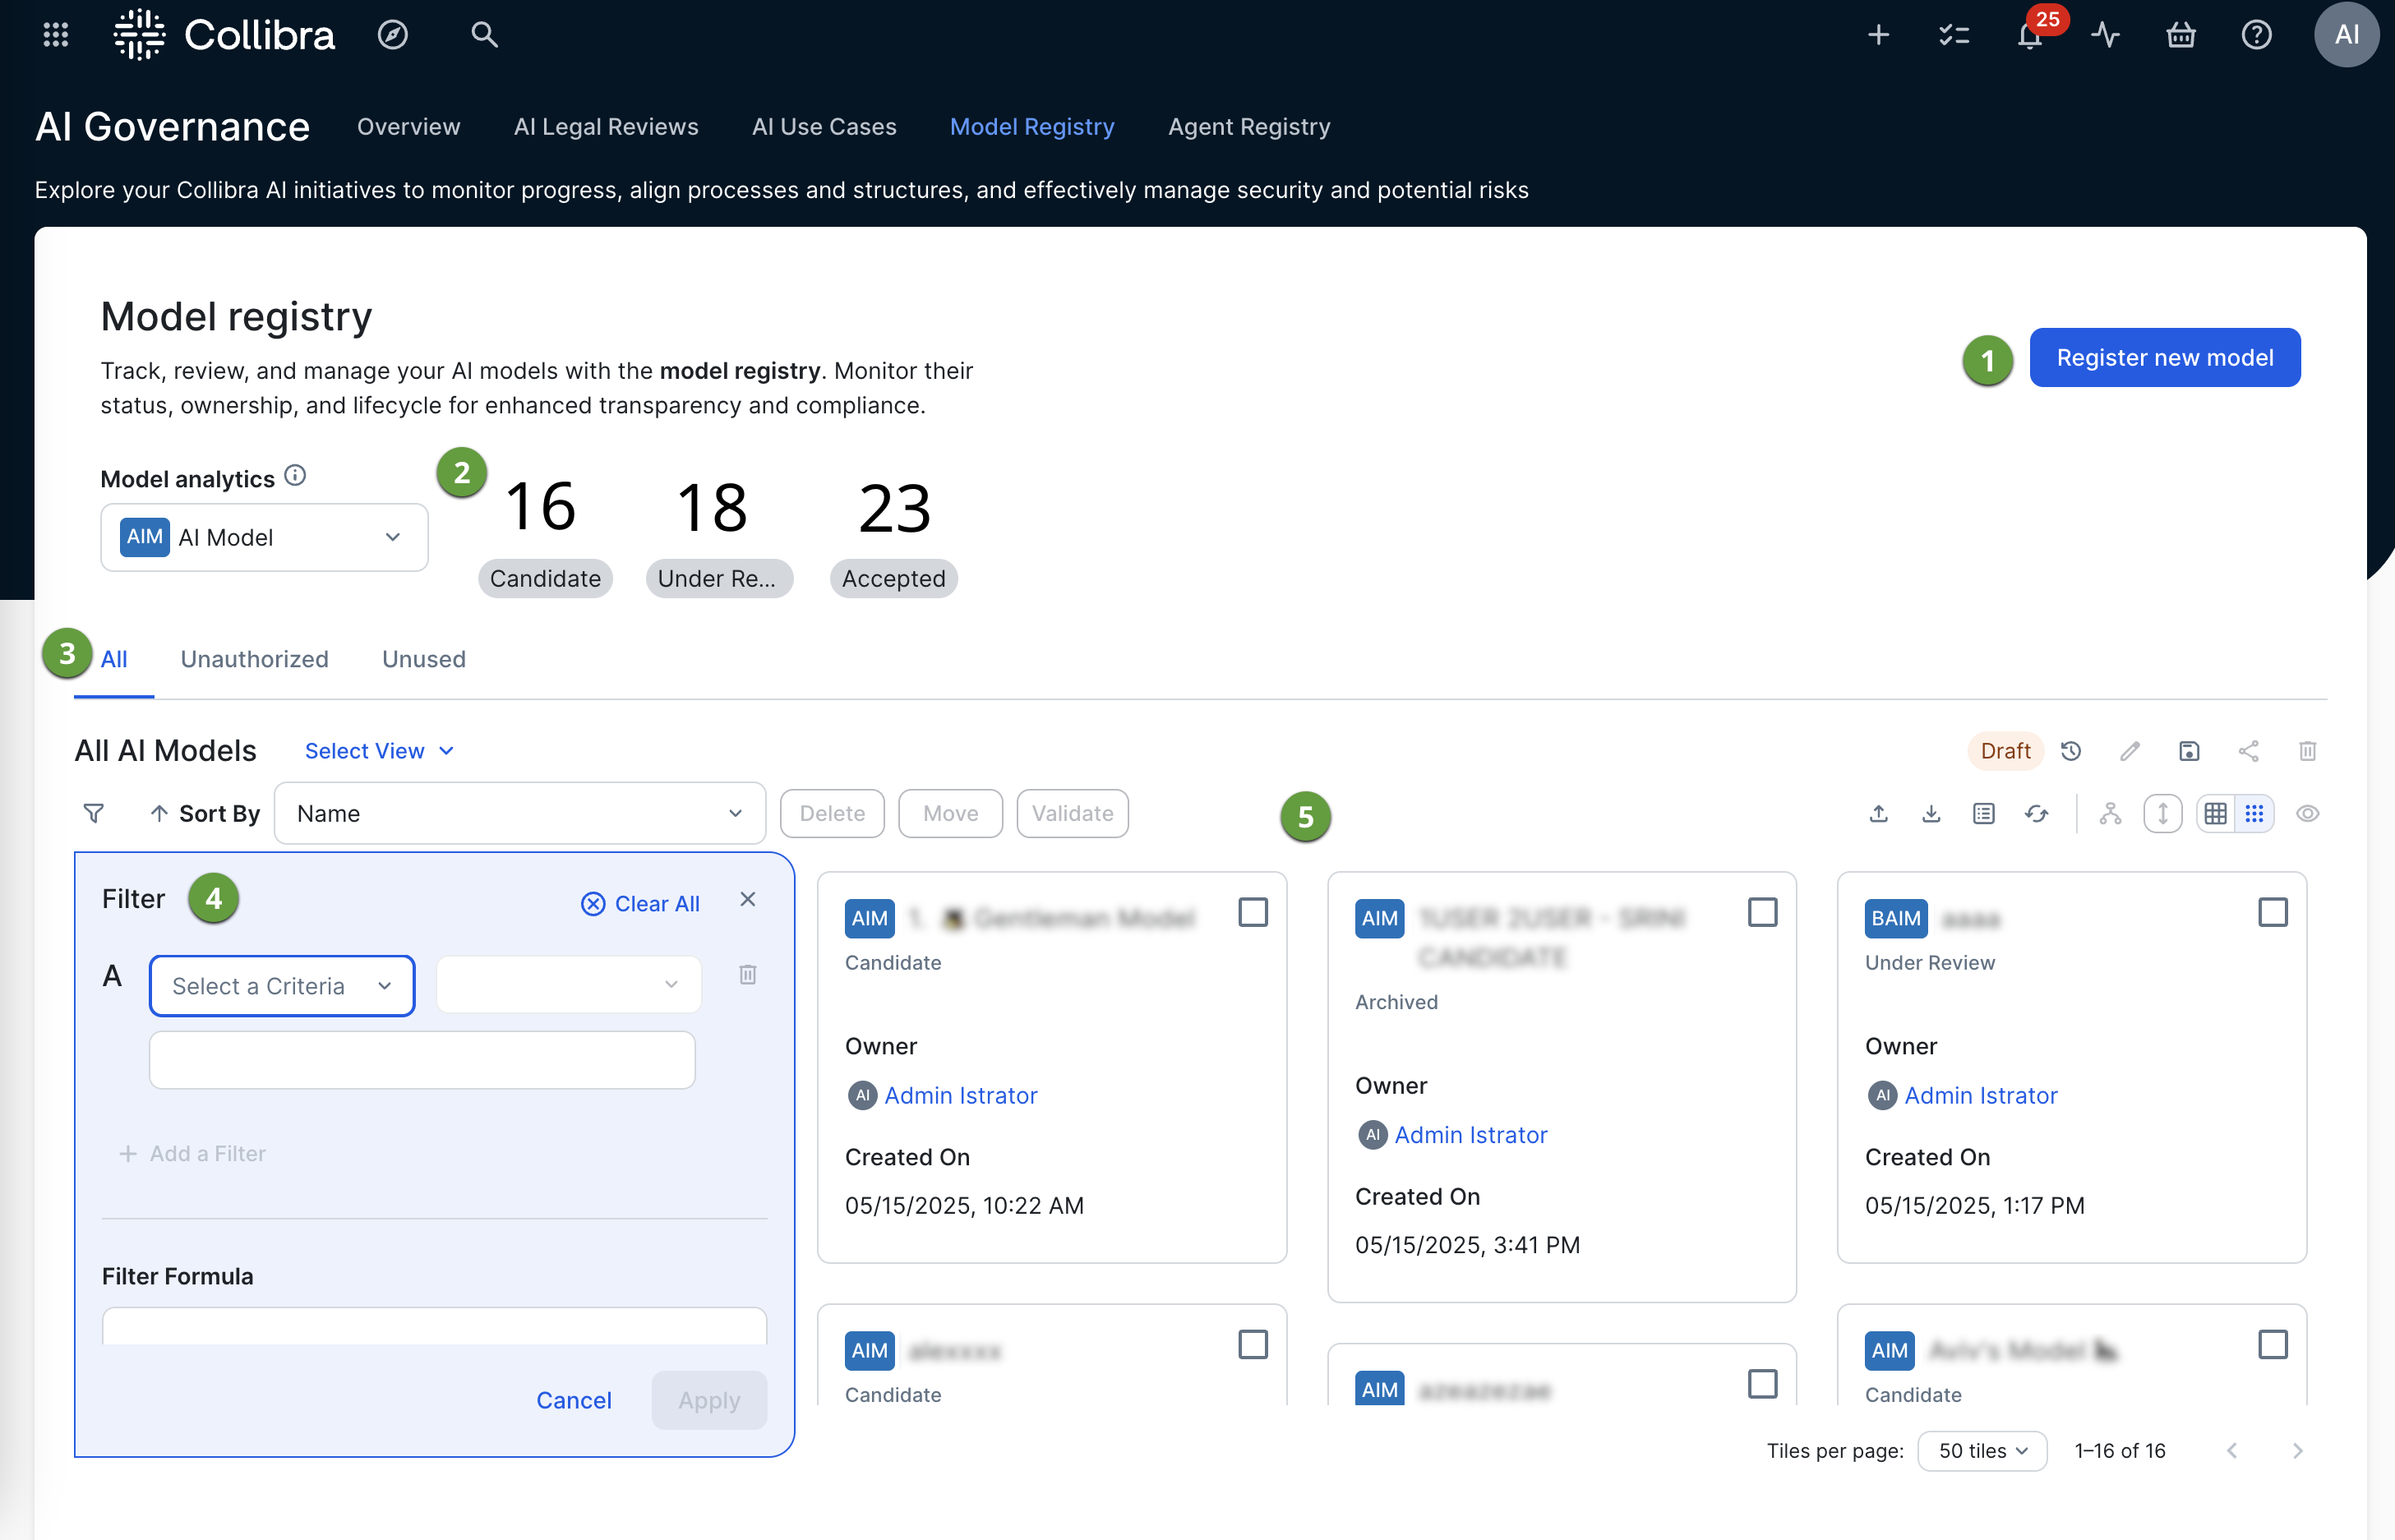Viewport: 2395px width, 1540px height.
Task: Open the global search icon
Action: 485,35
